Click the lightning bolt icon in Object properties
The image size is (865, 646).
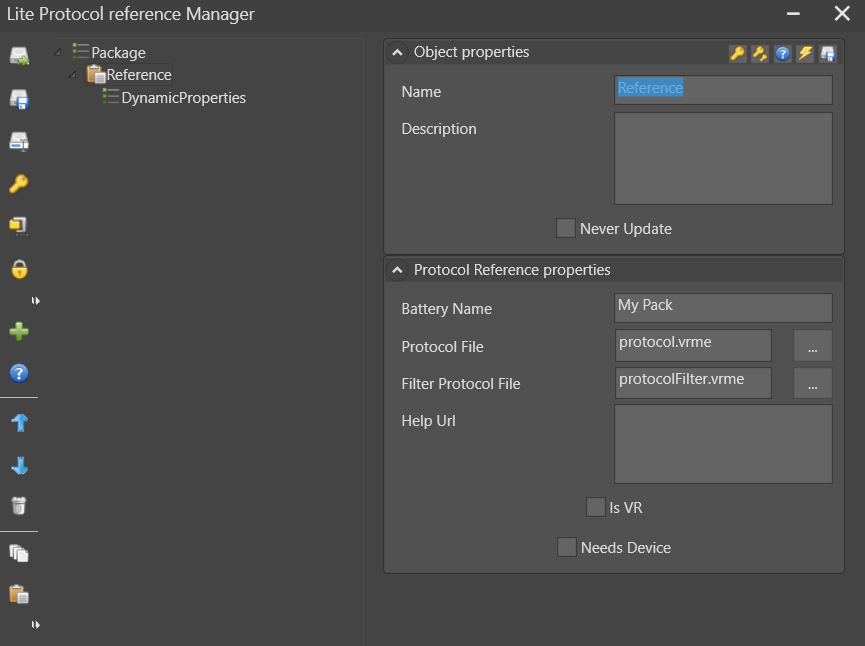point(805,54)
